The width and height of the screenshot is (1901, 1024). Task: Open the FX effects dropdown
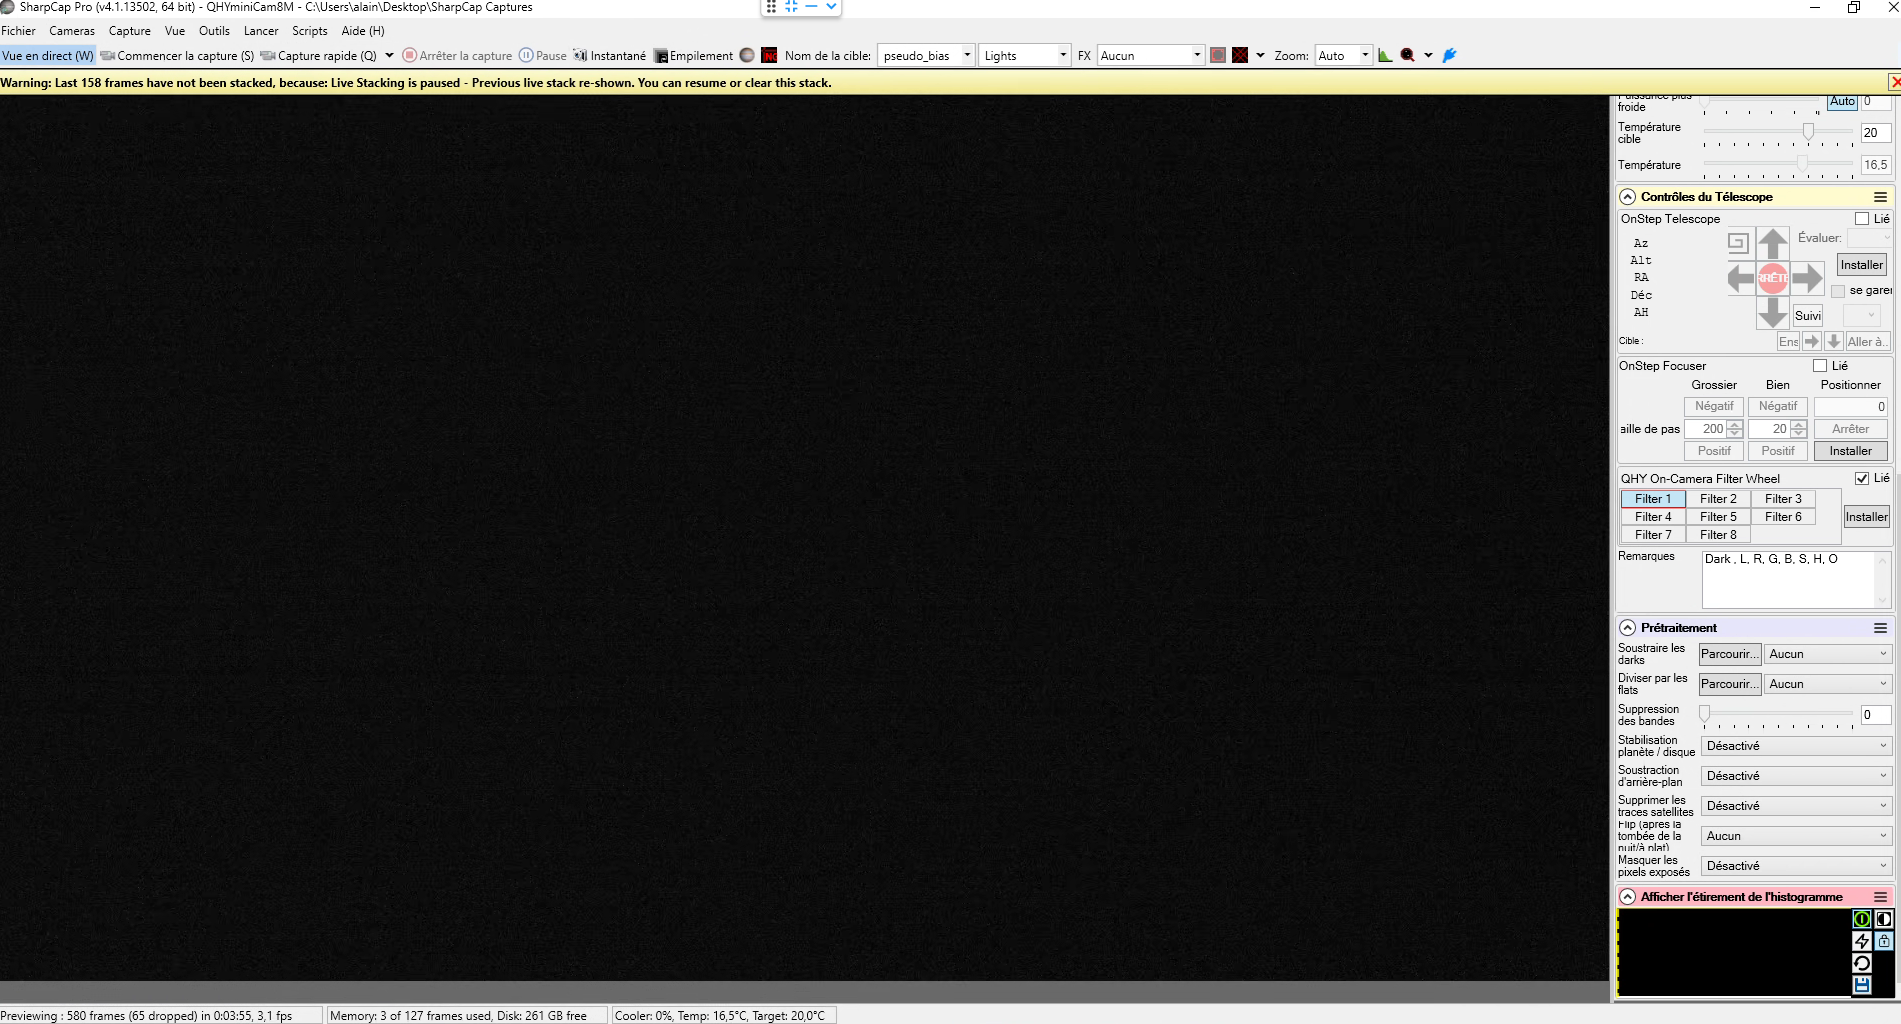pyautogui.click(x=1197, y=55)
